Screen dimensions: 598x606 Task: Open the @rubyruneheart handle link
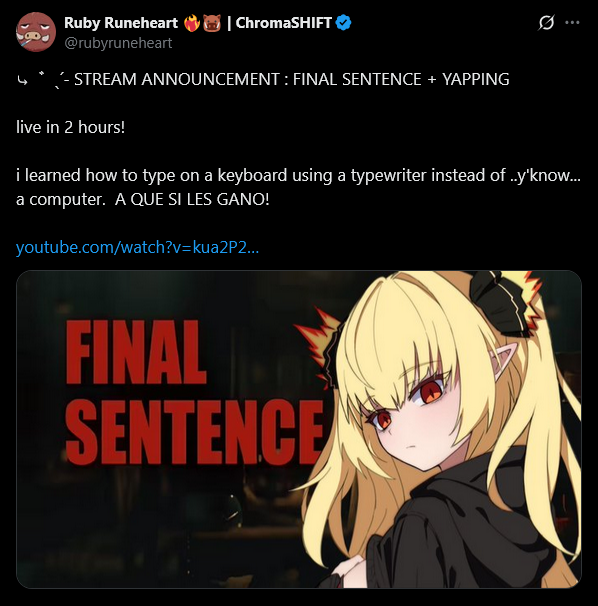click(x=118, y=43)
